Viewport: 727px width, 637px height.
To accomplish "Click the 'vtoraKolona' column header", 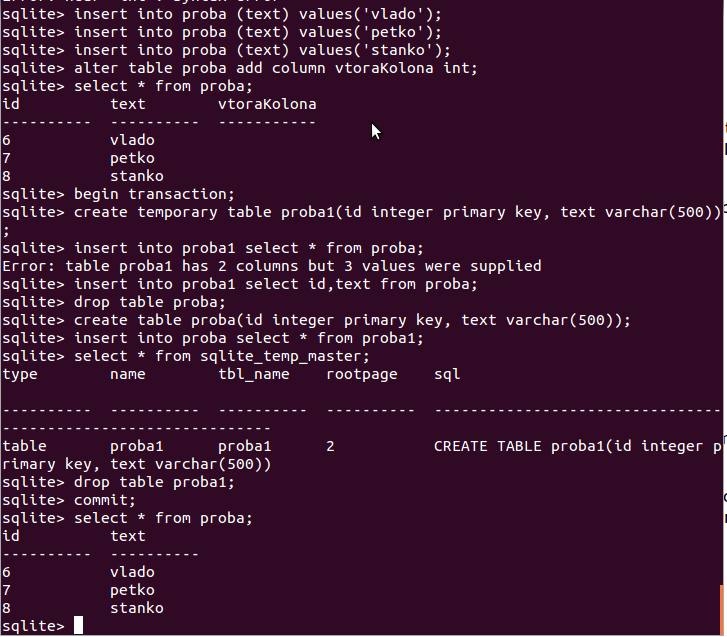I will click(267, 104).
